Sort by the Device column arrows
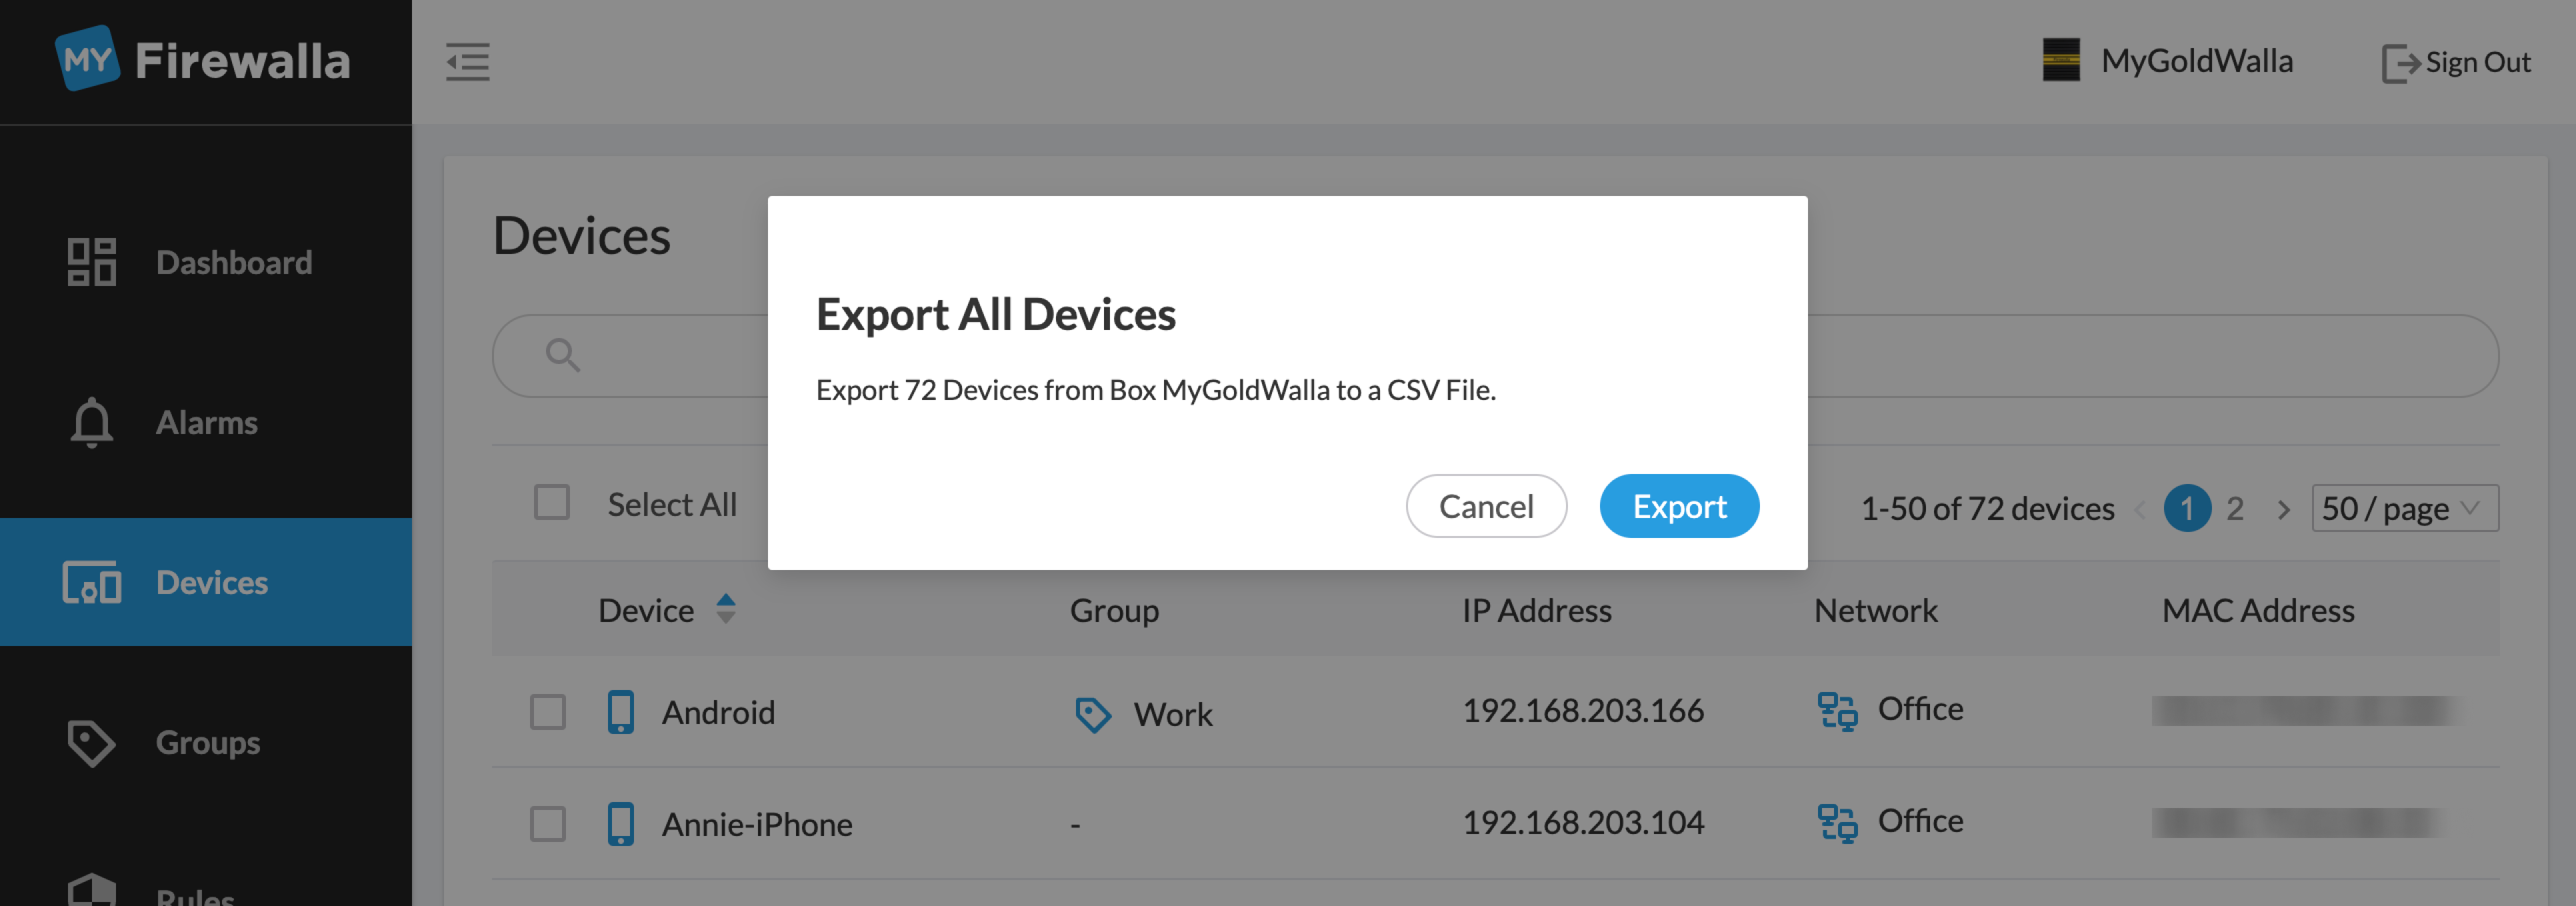Image resolution: width=2576 pixels, height=906 pixels. point(726,609)
